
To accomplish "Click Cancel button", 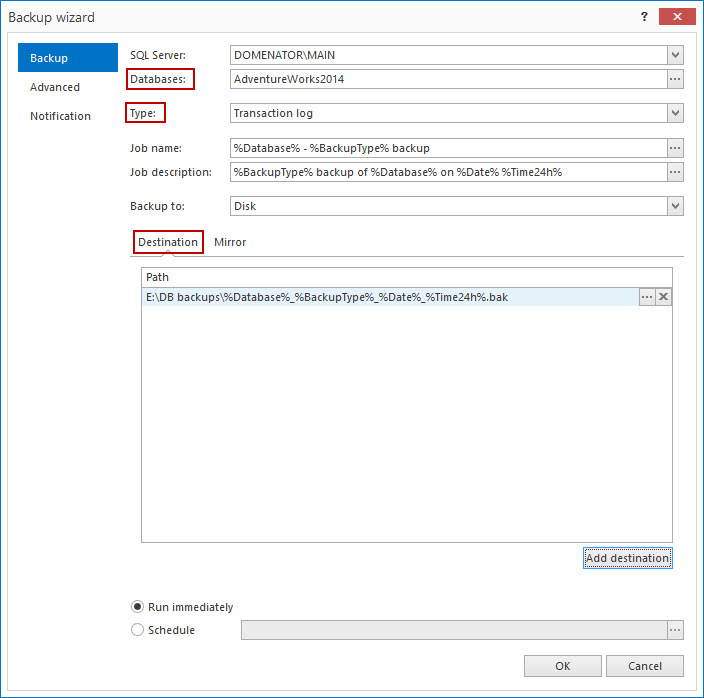I will [x=645, y=666].
